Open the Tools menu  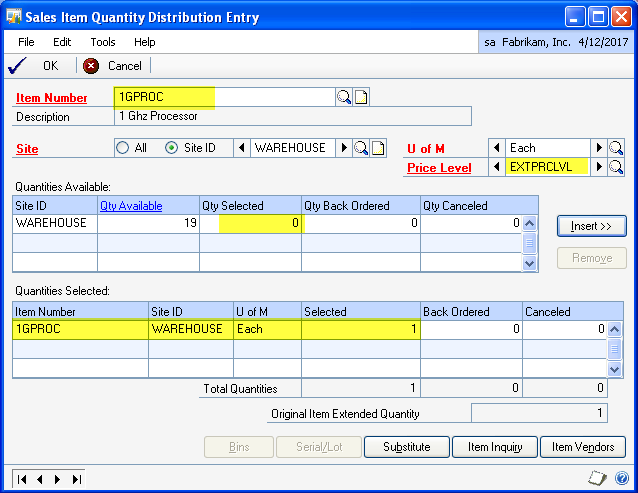[103, 42]
